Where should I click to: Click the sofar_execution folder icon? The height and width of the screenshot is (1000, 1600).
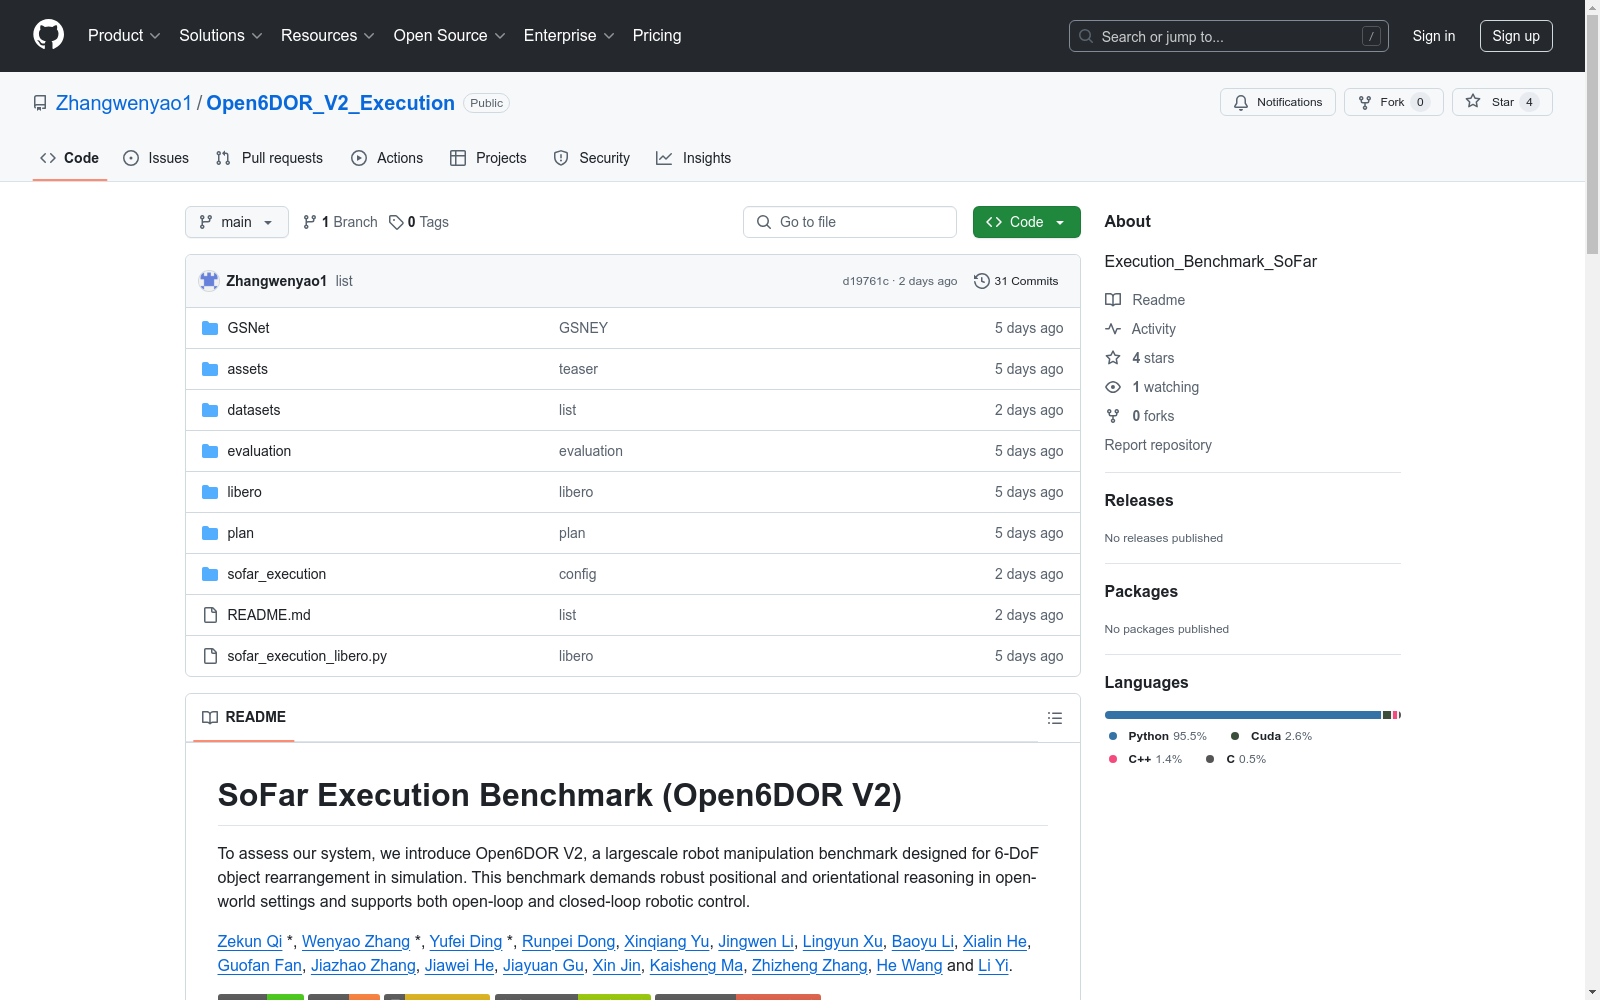[x=210, y=574]
